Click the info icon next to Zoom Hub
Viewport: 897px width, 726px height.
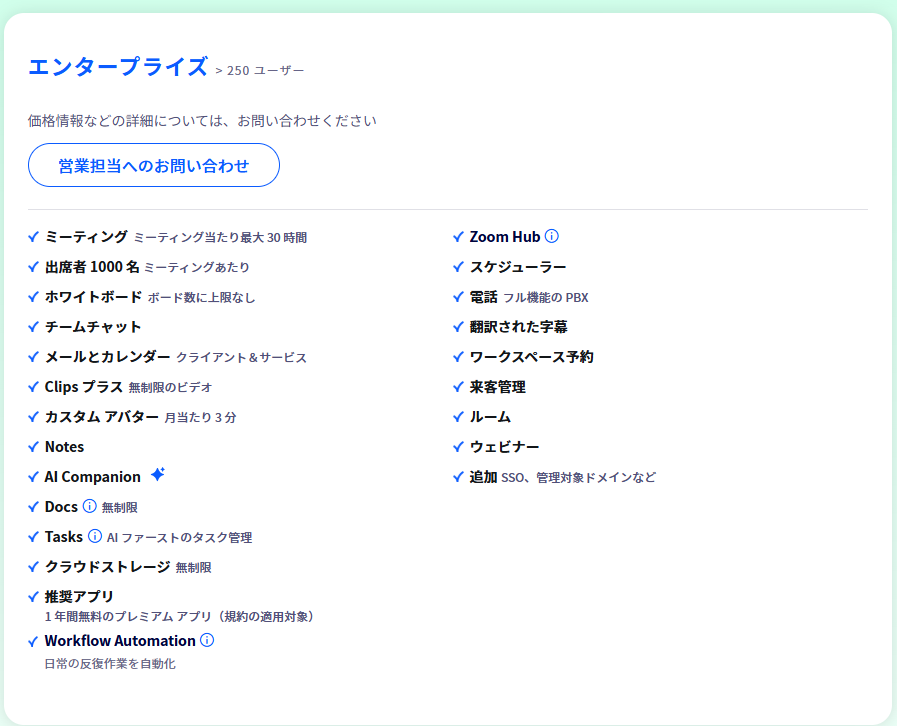pos(552,237)
